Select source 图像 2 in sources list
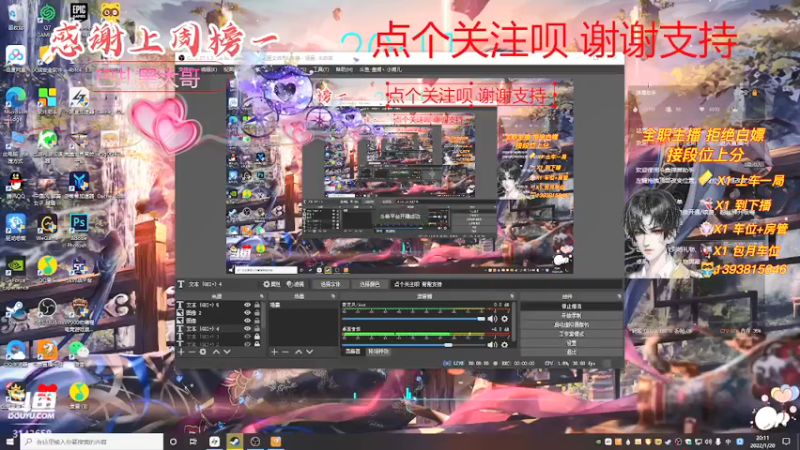800x450 pixels. tap(193, 313)
